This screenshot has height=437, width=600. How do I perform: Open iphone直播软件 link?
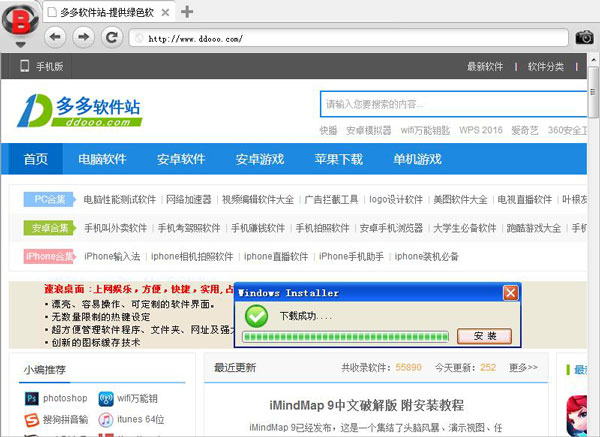pos(276,256)
